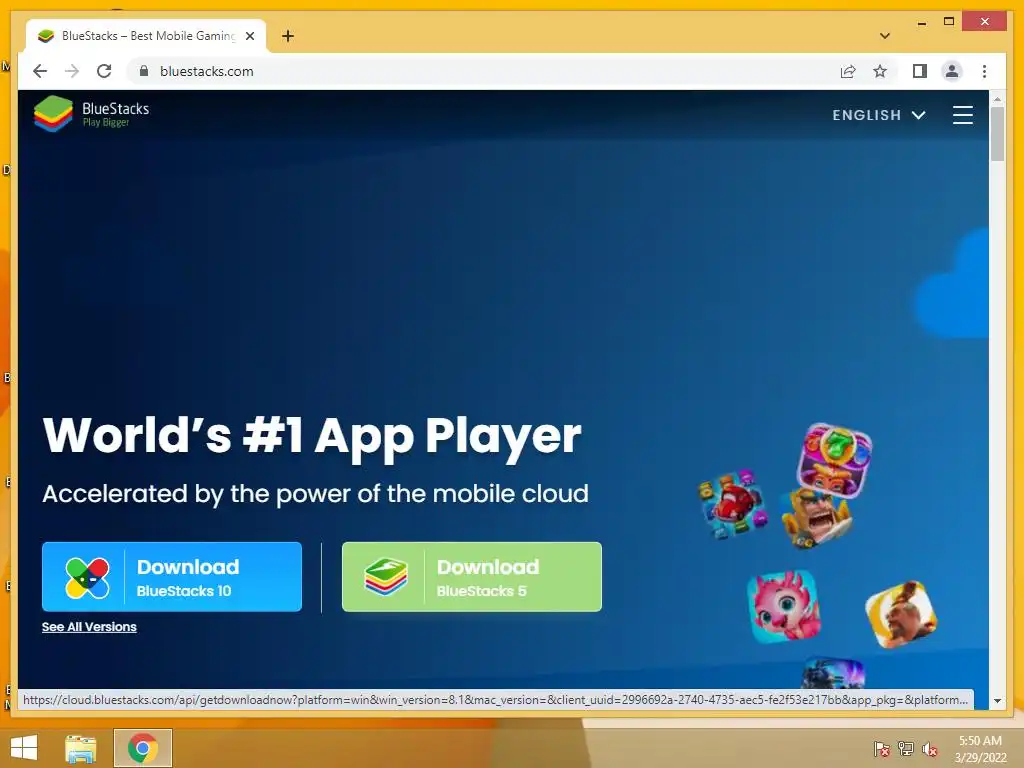Click the Chrome taskbar icon
The width and height of the screenshot is (1024, 768).
tap(143, 748)
